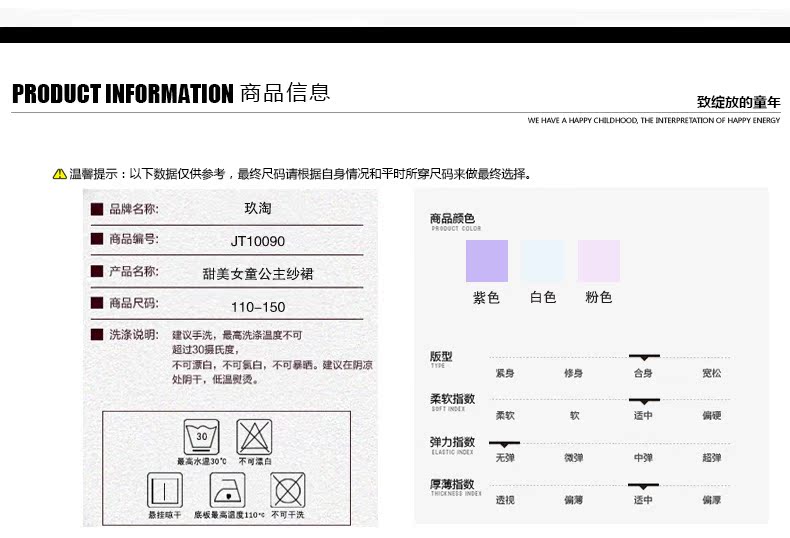Click the 产品名称 label

134,271
